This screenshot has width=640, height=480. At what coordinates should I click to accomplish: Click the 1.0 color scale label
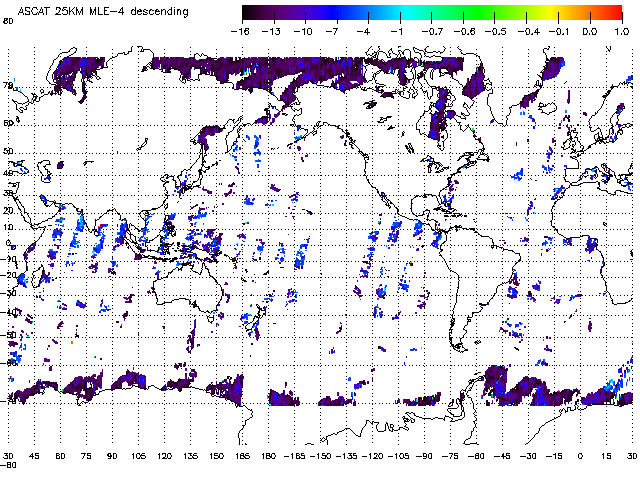pyautogui.click(x=622, y=31)
